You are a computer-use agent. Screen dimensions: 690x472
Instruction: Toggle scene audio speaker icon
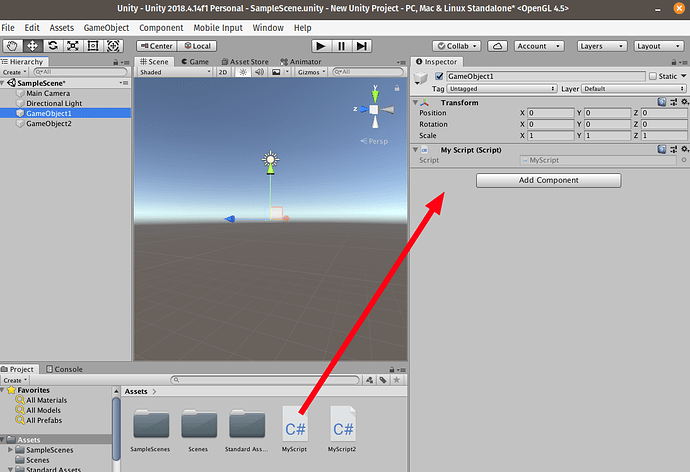tap(259, 72)
